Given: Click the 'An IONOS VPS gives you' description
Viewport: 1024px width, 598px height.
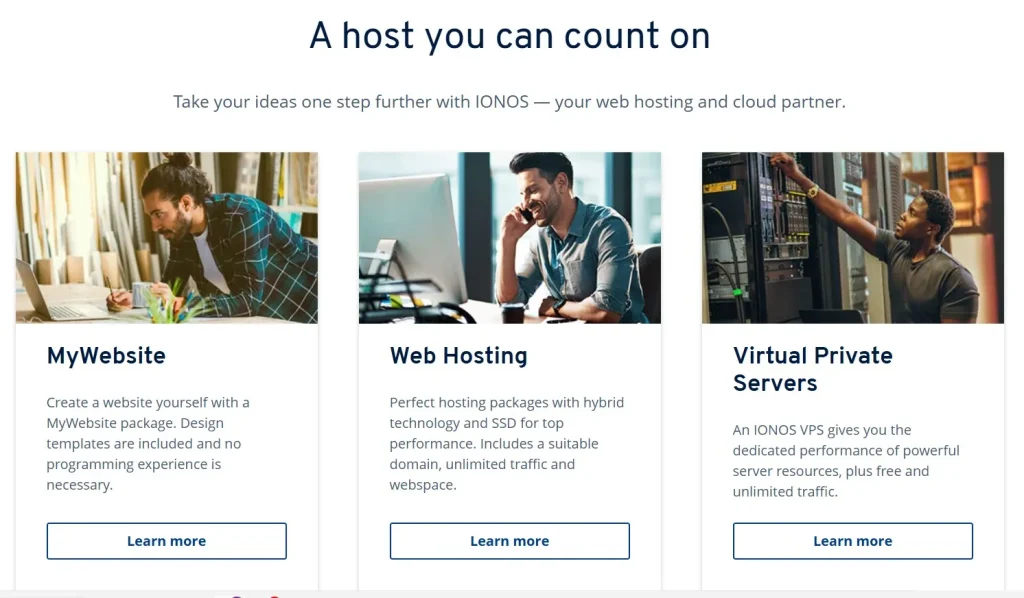Looking at the screenshot, I should pos(846,460).
